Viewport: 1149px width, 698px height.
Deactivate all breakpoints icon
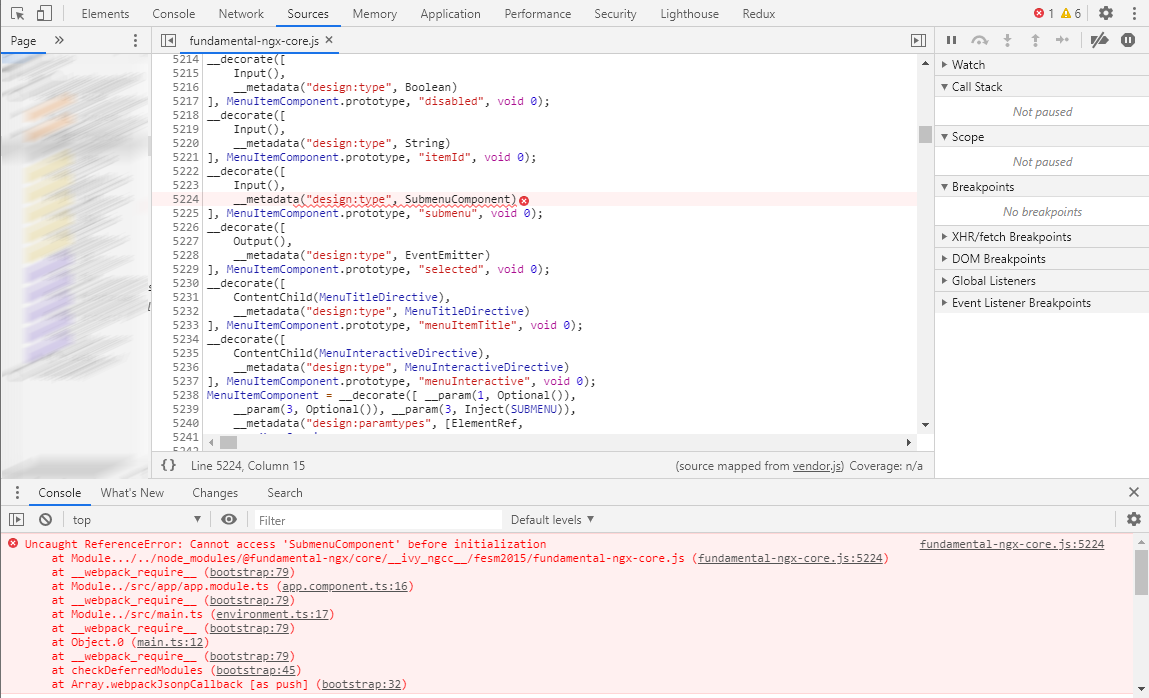click(x=1099, y=40)
